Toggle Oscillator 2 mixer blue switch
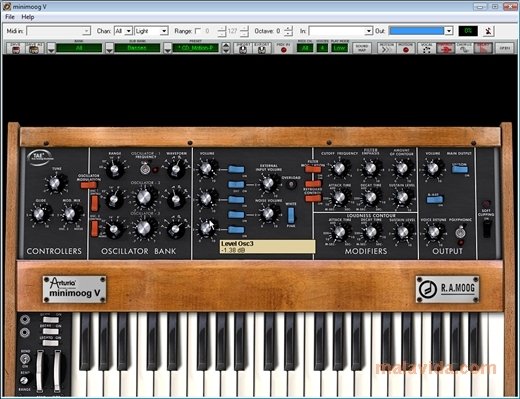The height and width of the screenshot is (399, 520). 236,200
